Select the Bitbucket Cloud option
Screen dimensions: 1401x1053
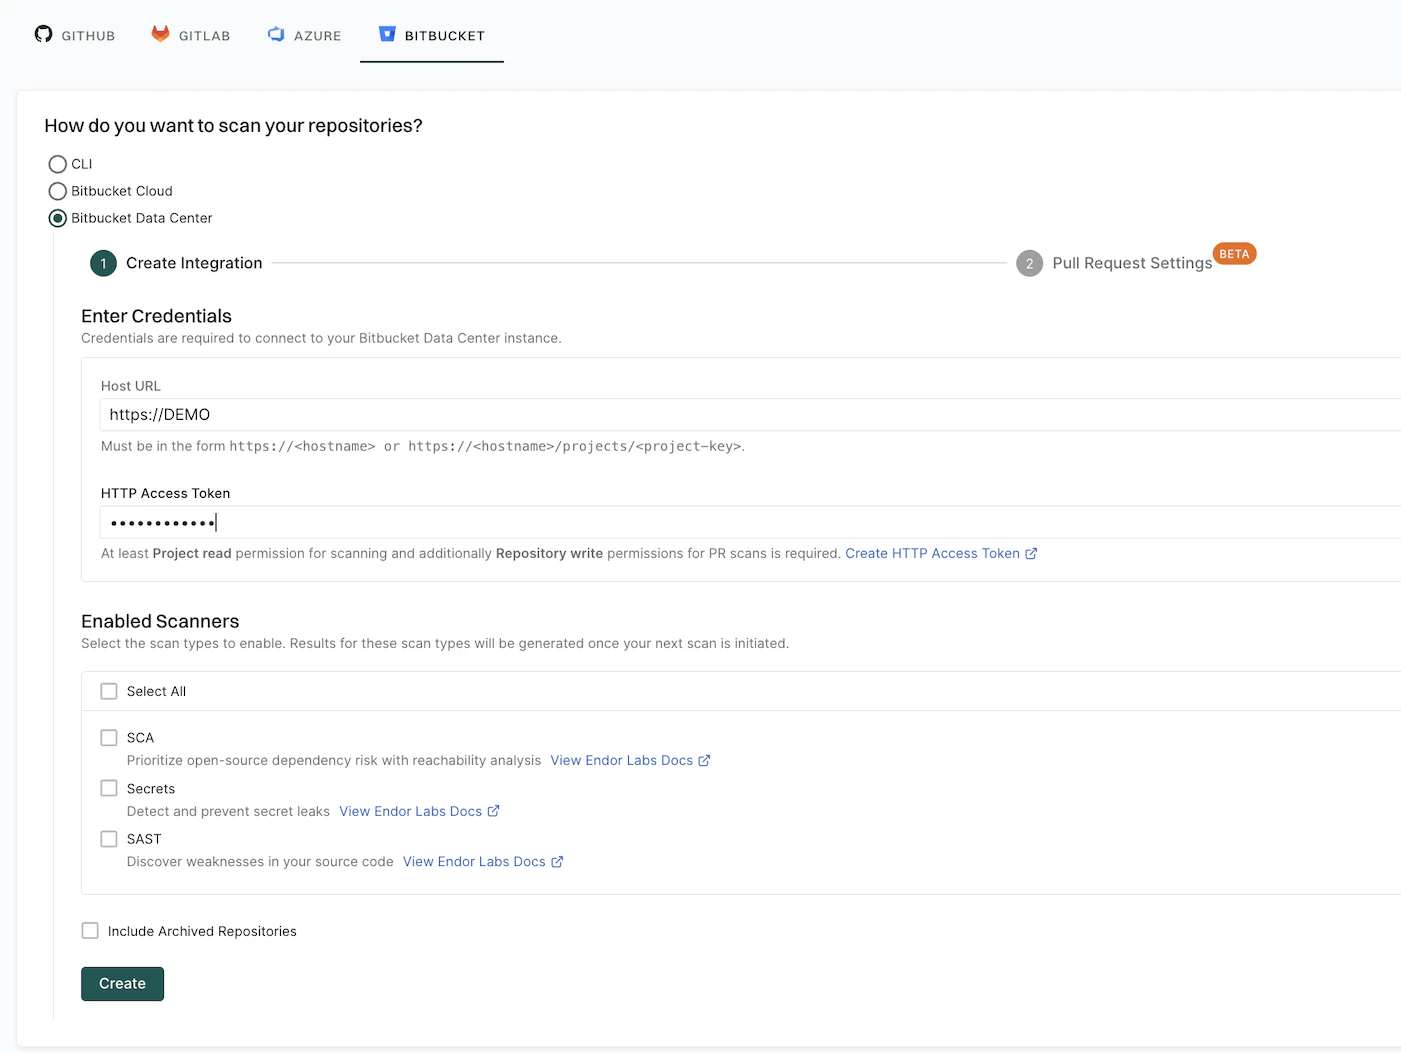tap(57, 191)
